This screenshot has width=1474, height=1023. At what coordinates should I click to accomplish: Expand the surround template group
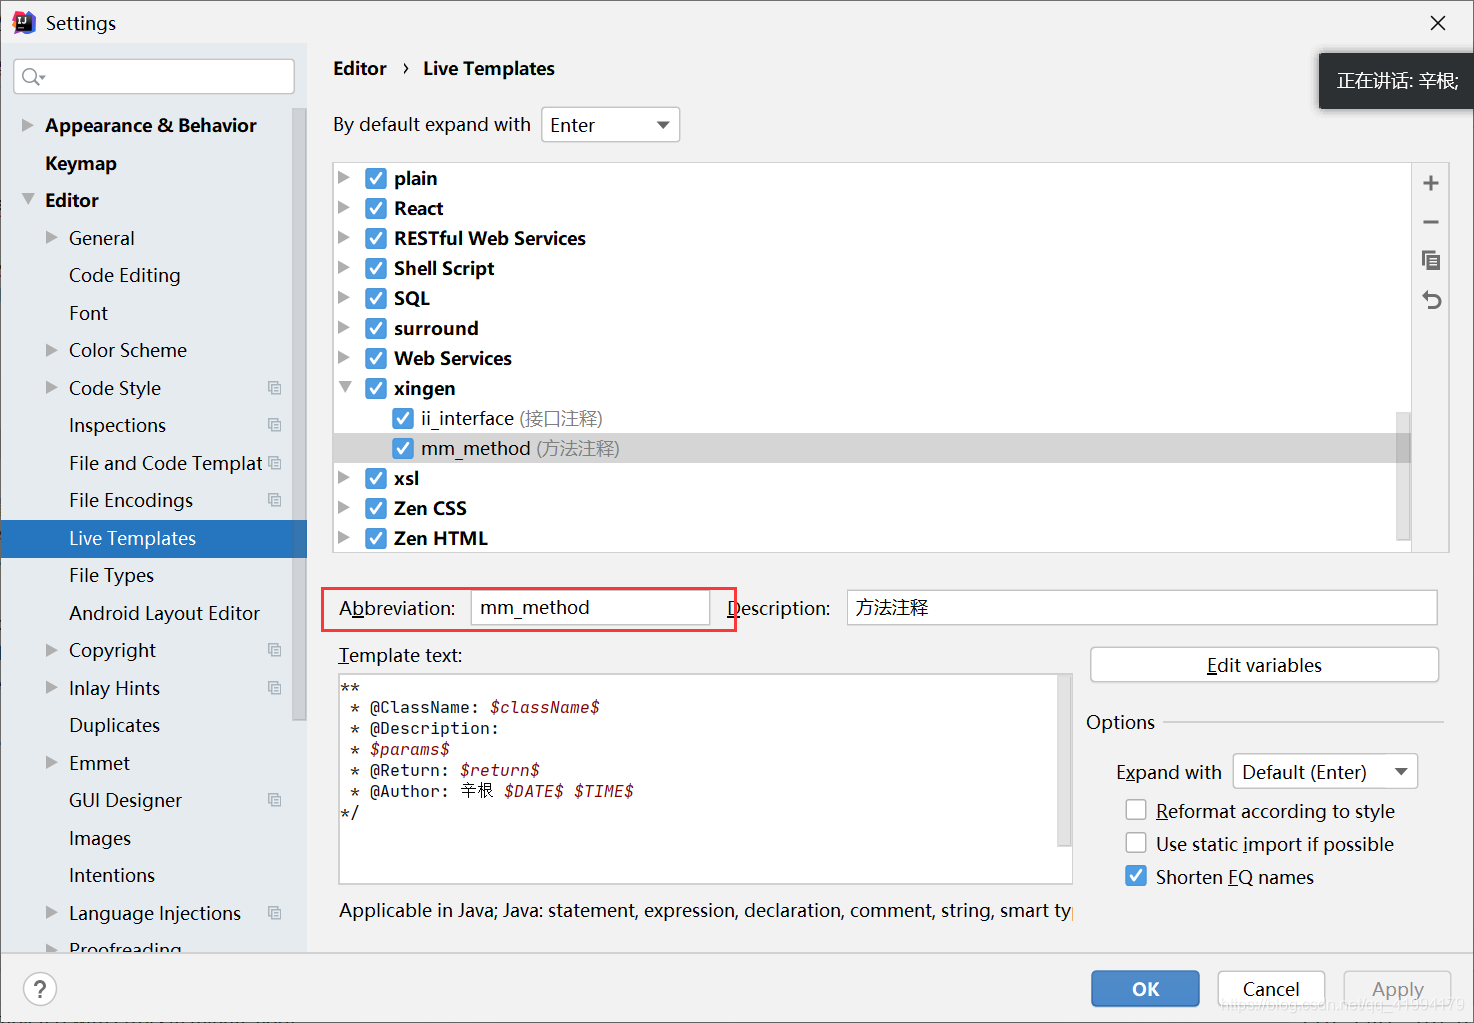[344, 328]
